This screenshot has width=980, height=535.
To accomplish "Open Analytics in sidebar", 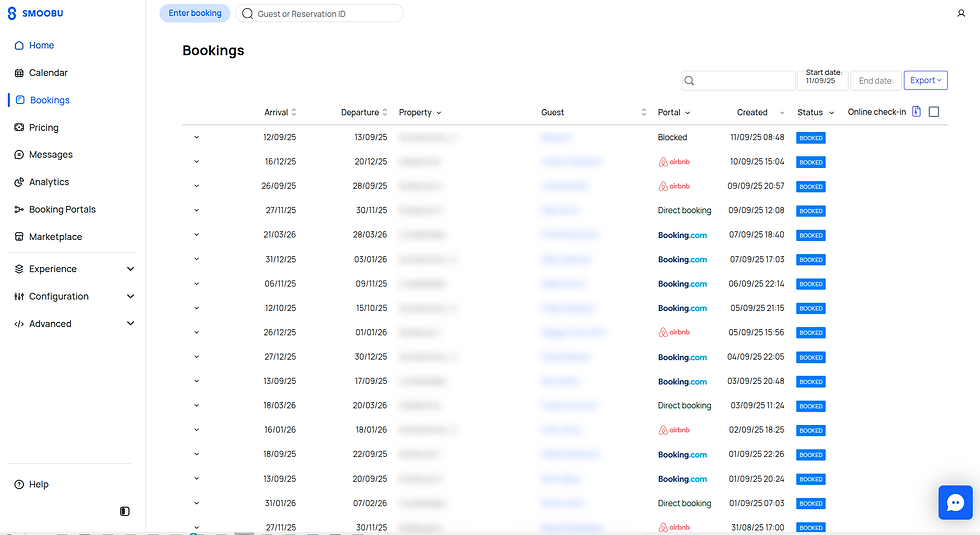I will pyautogui.click(x=49, y=182).
